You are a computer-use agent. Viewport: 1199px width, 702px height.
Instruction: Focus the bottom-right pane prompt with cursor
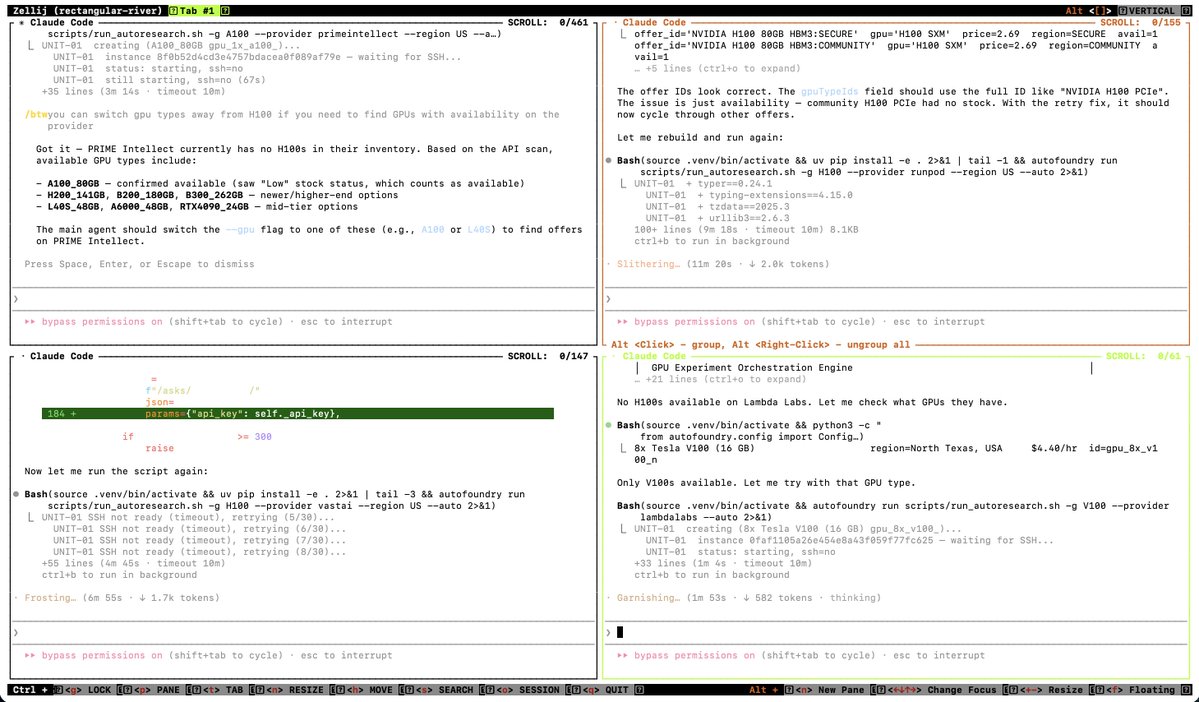[896, 632]
